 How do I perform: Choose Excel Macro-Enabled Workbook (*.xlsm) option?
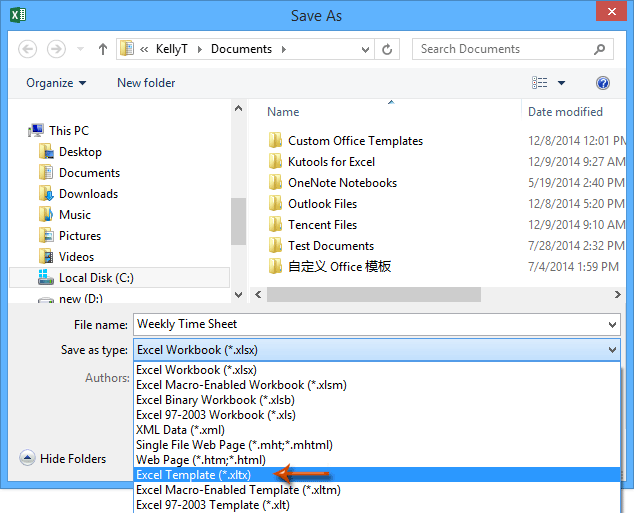point(220,385)
